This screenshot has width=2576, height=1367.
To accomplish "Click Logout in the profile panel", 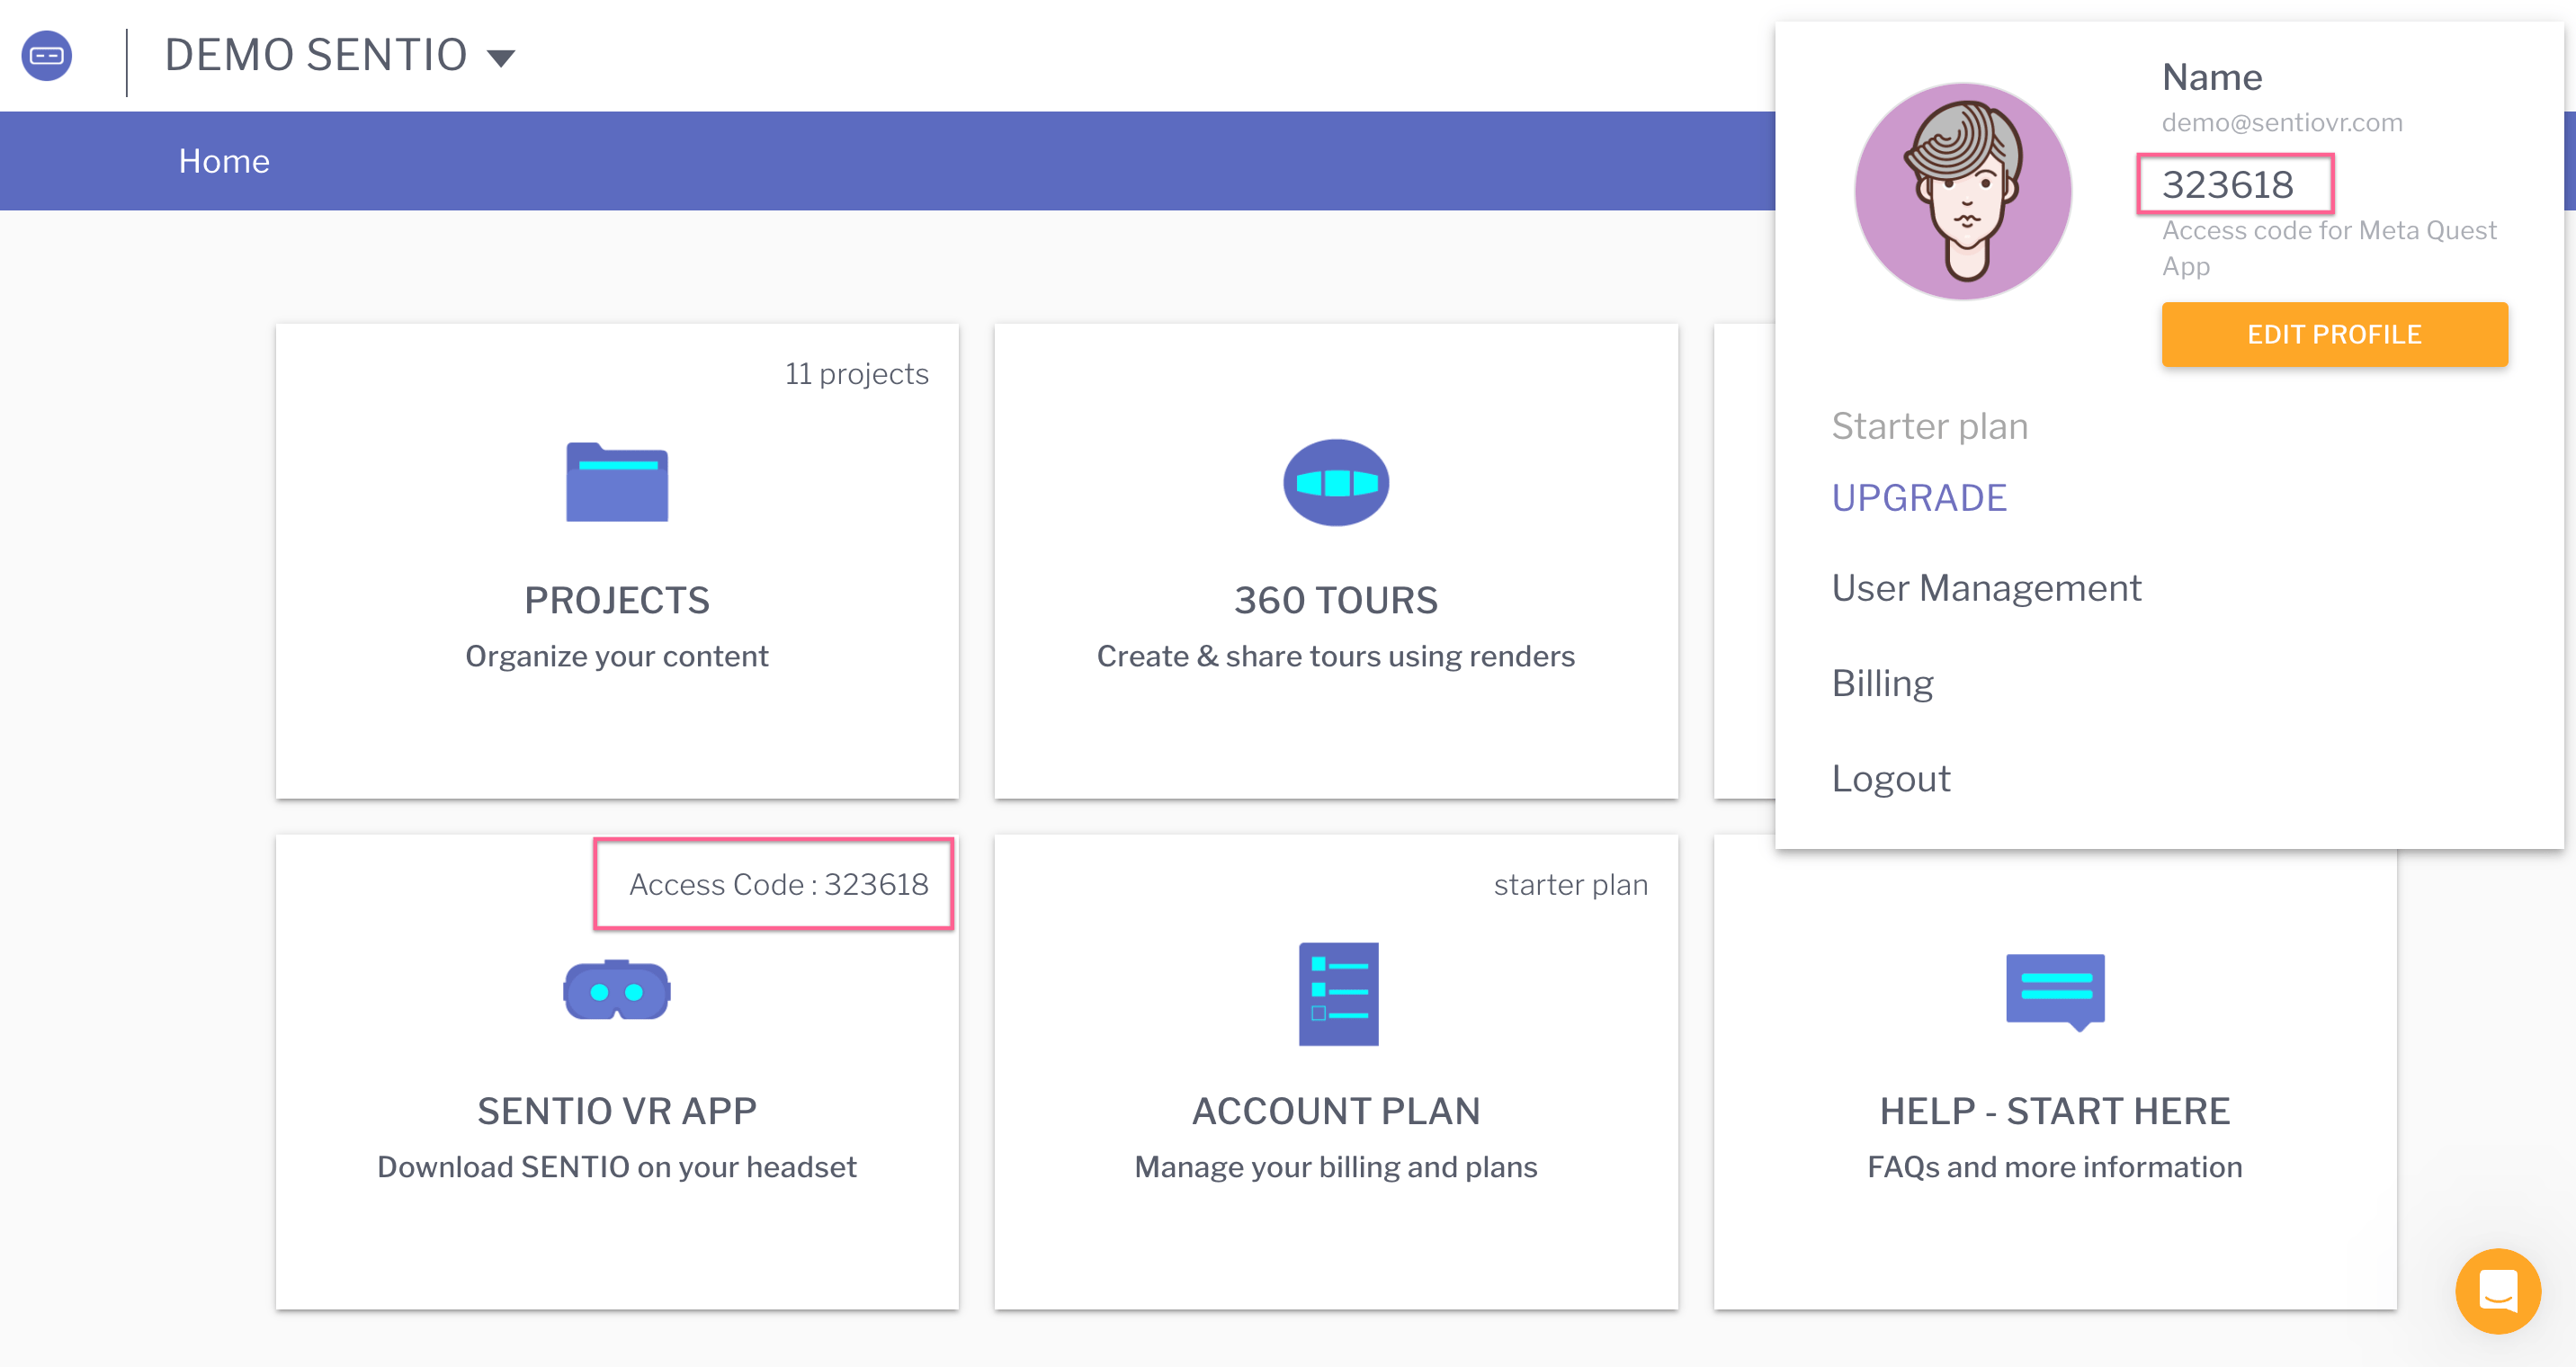I will [x=1891, y=778].
